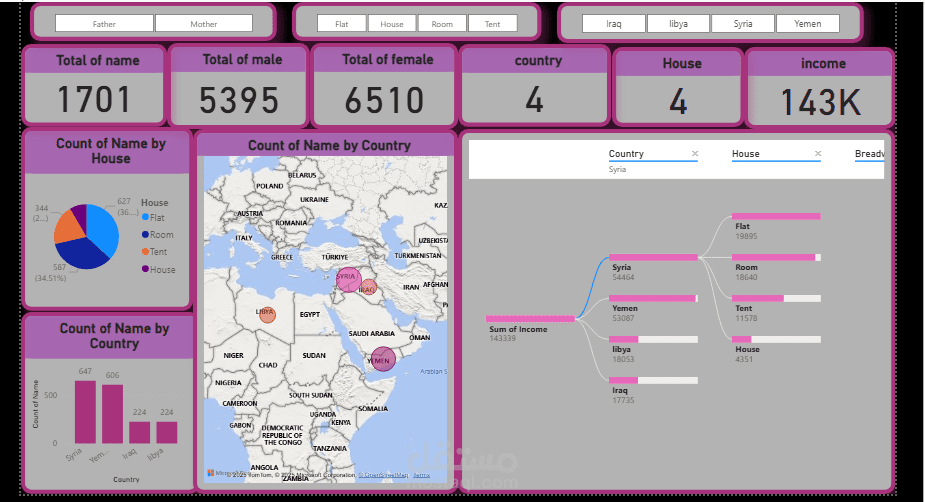
Task: Click the Syria bubble on the map
Action: coord(349,279)
